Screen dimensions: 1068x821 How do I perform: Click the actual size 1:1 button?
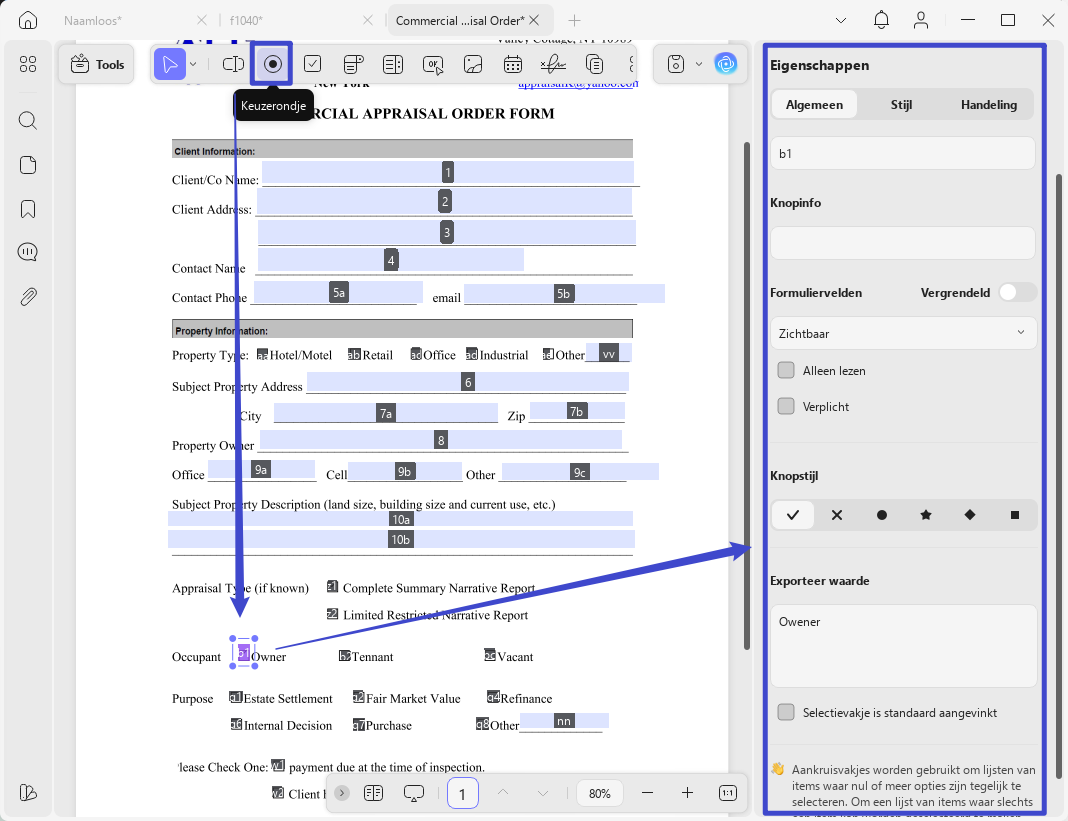click(x=727, y=793)
